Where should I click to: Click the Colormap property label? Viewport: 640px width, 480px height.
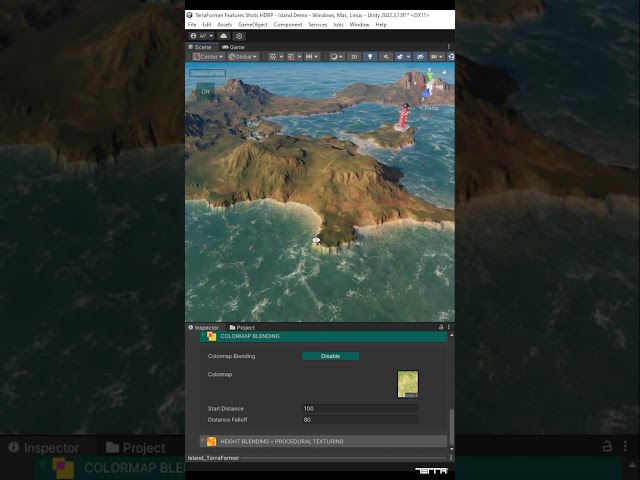(x=220, y=374)
